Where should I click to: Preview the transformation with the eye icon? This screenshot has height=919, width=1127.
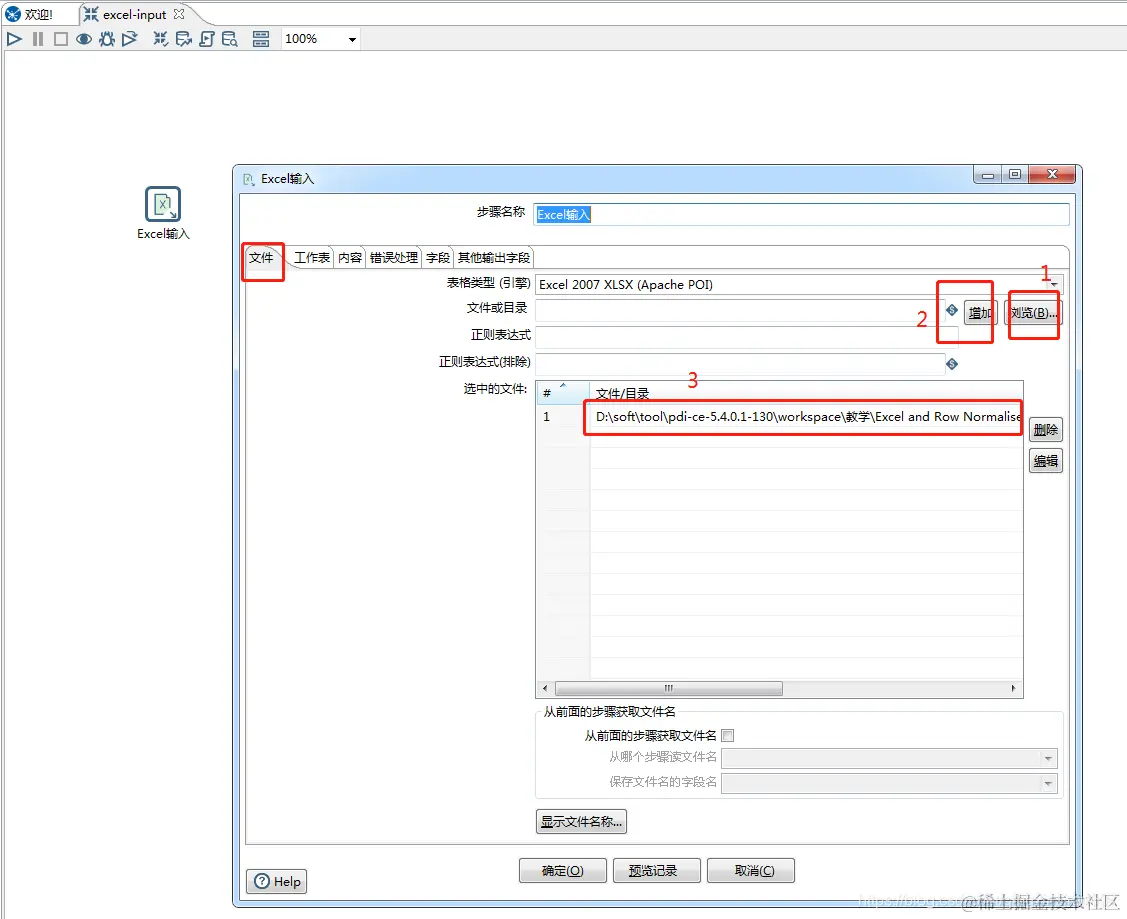[83, 39]
